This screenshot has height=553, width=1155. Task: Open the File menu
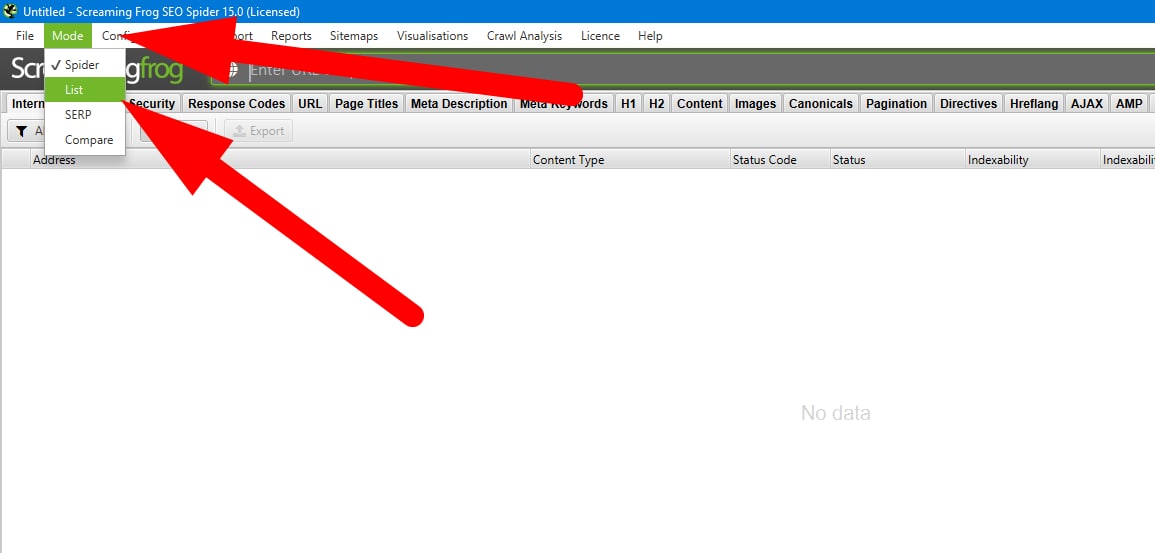[24, 35]
